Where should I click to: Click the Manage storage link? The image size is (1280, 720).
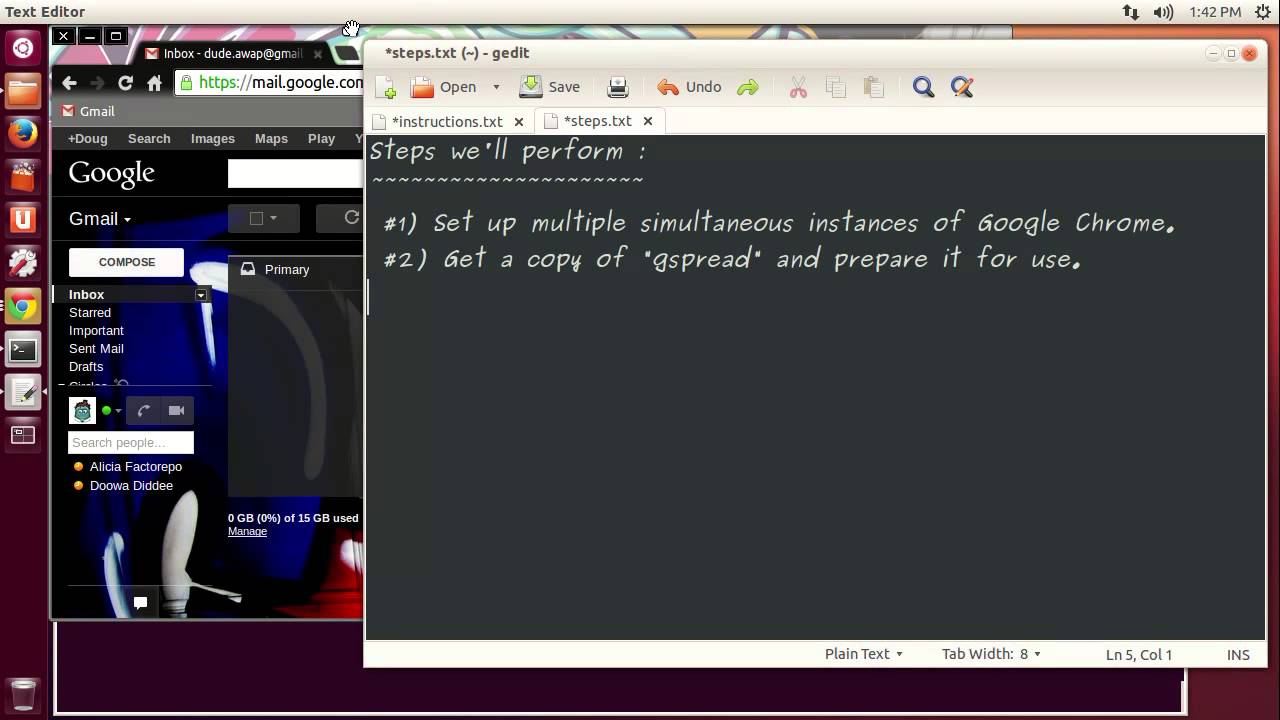point(247,532)
